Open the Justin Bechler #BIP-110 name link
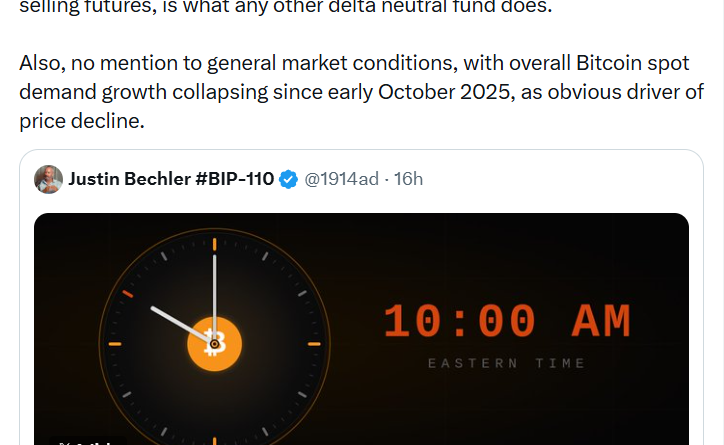 coord(170,179)
